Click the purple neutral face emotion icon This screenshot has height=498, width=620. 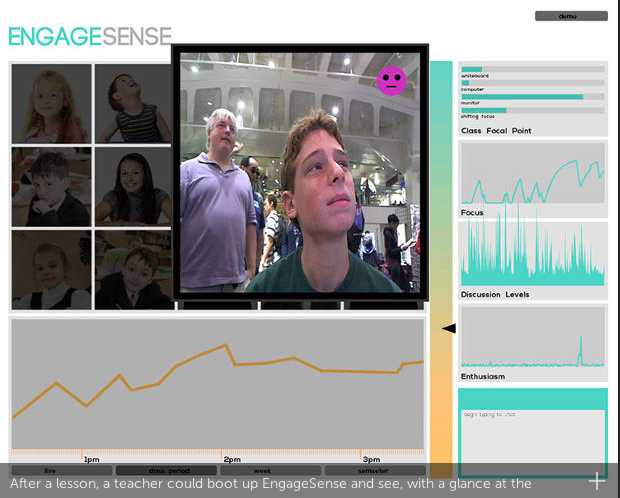pos(391,81)
